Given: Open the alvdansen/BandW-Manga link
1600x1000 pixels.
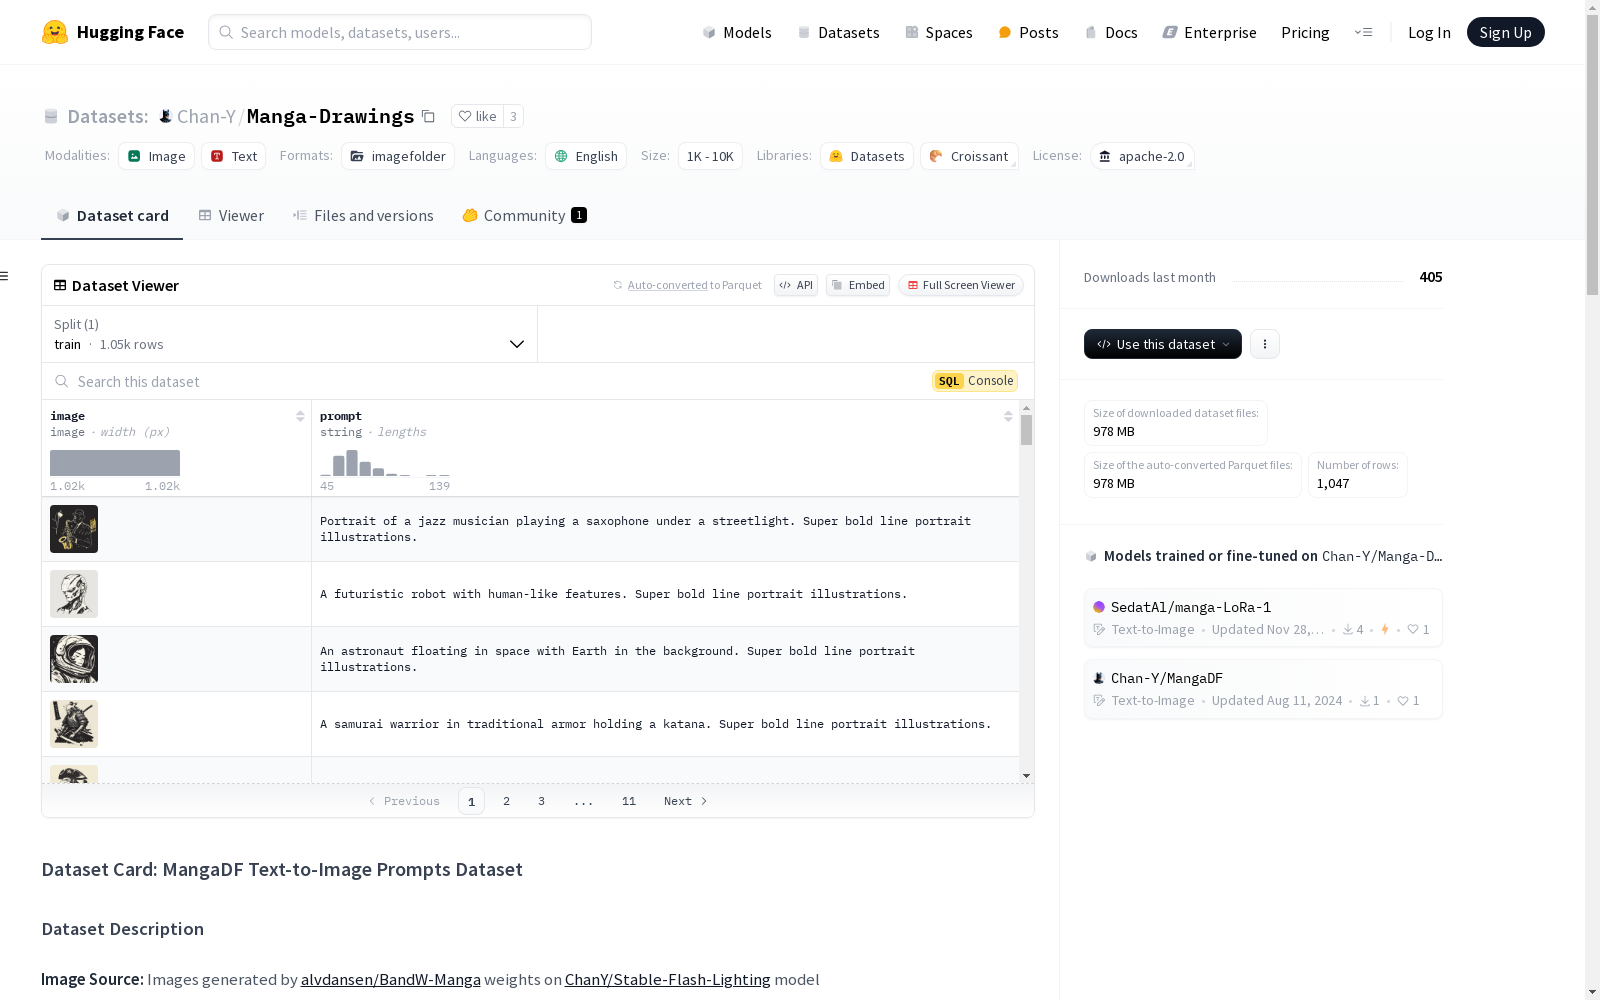Looking at the screenshot, I should 391,980.
